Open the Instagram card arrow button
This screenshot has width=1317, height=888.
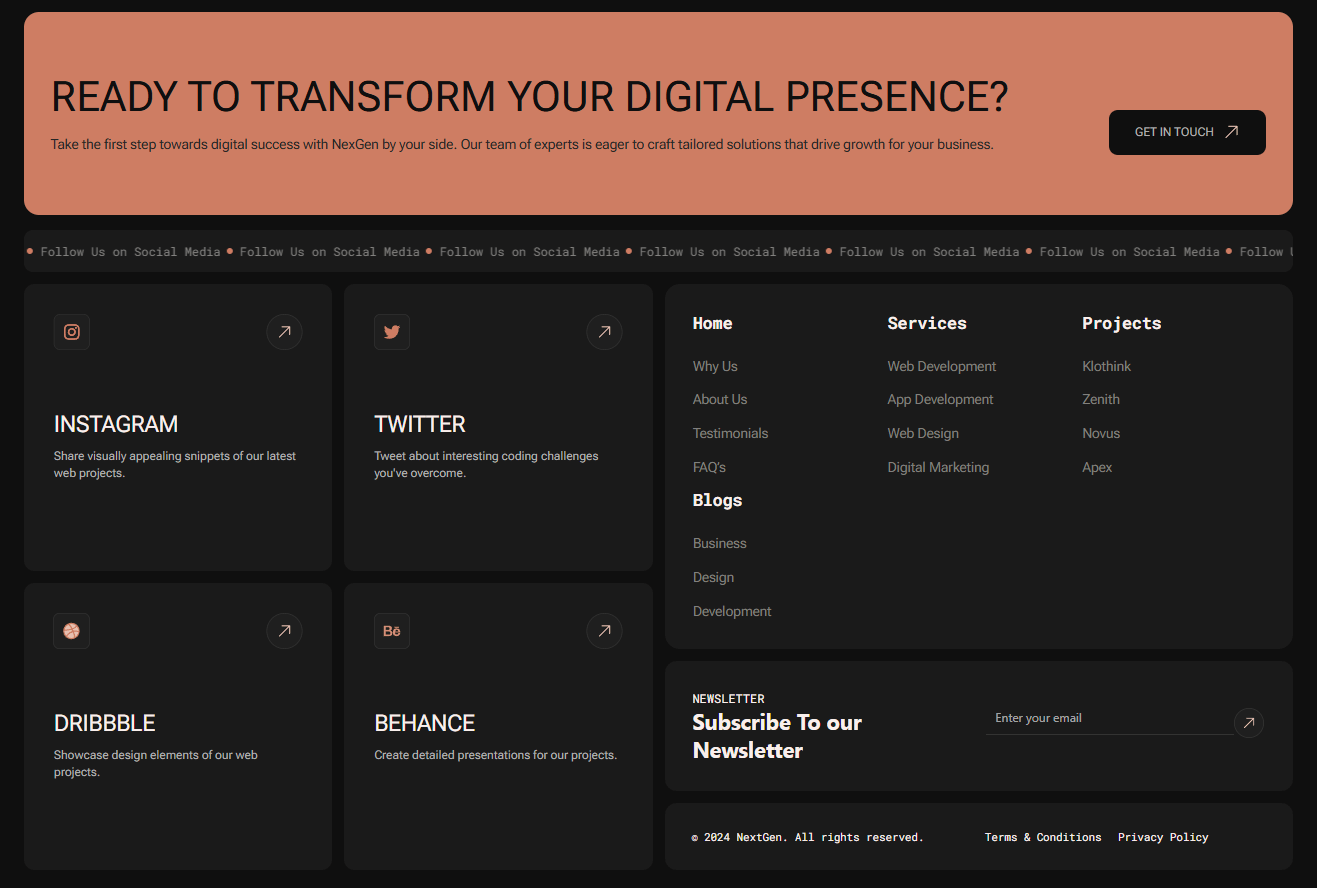(x=284, y=332)
